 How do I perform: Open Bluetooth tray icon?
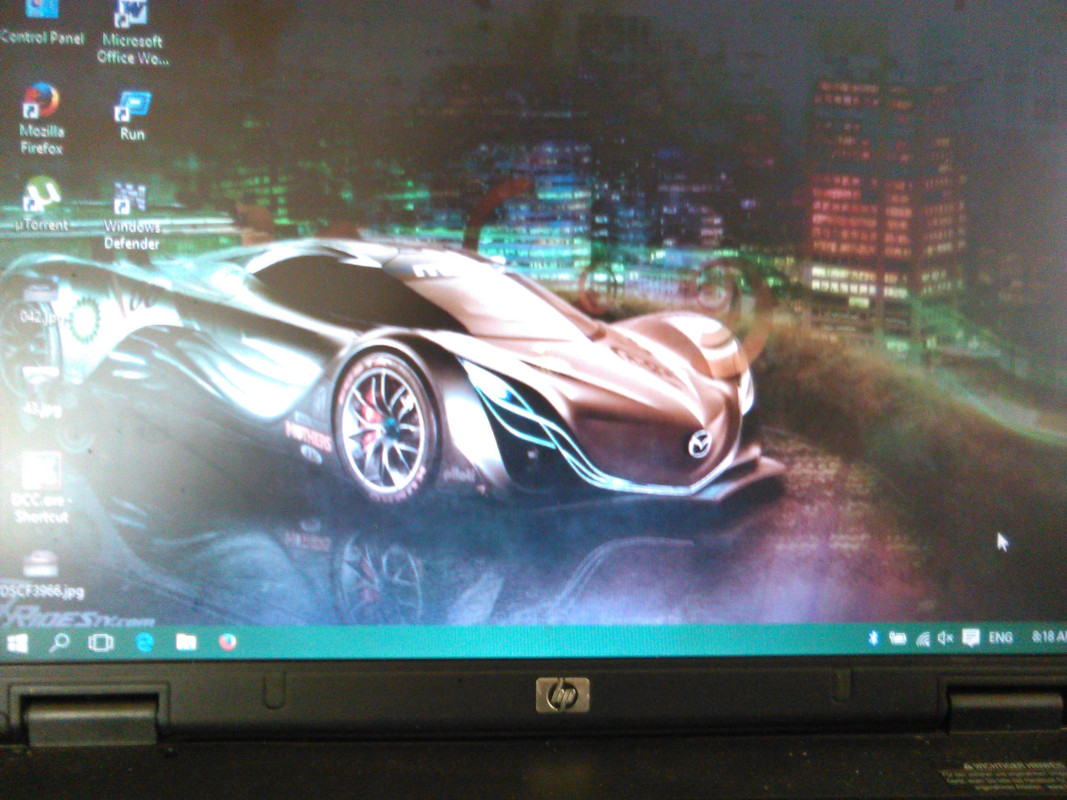coord(873,638)
